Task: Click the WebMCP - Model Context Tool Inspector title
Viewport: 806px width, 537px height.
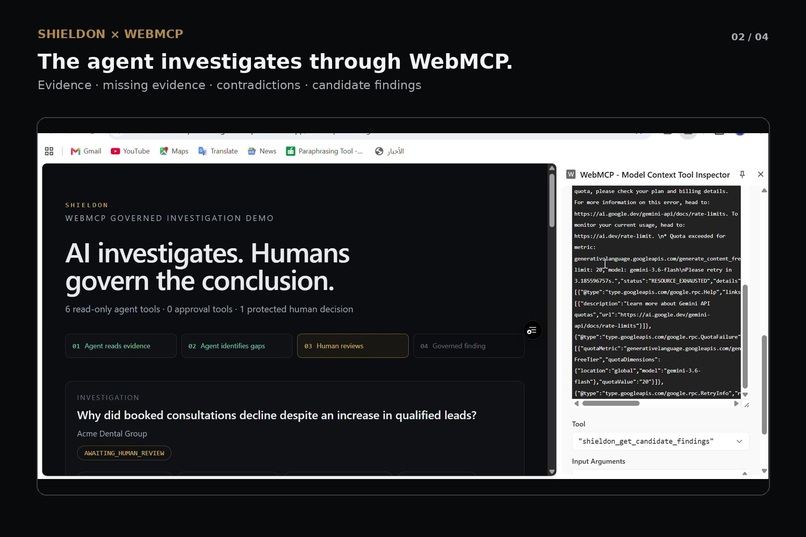Action: tap(655, 175)
